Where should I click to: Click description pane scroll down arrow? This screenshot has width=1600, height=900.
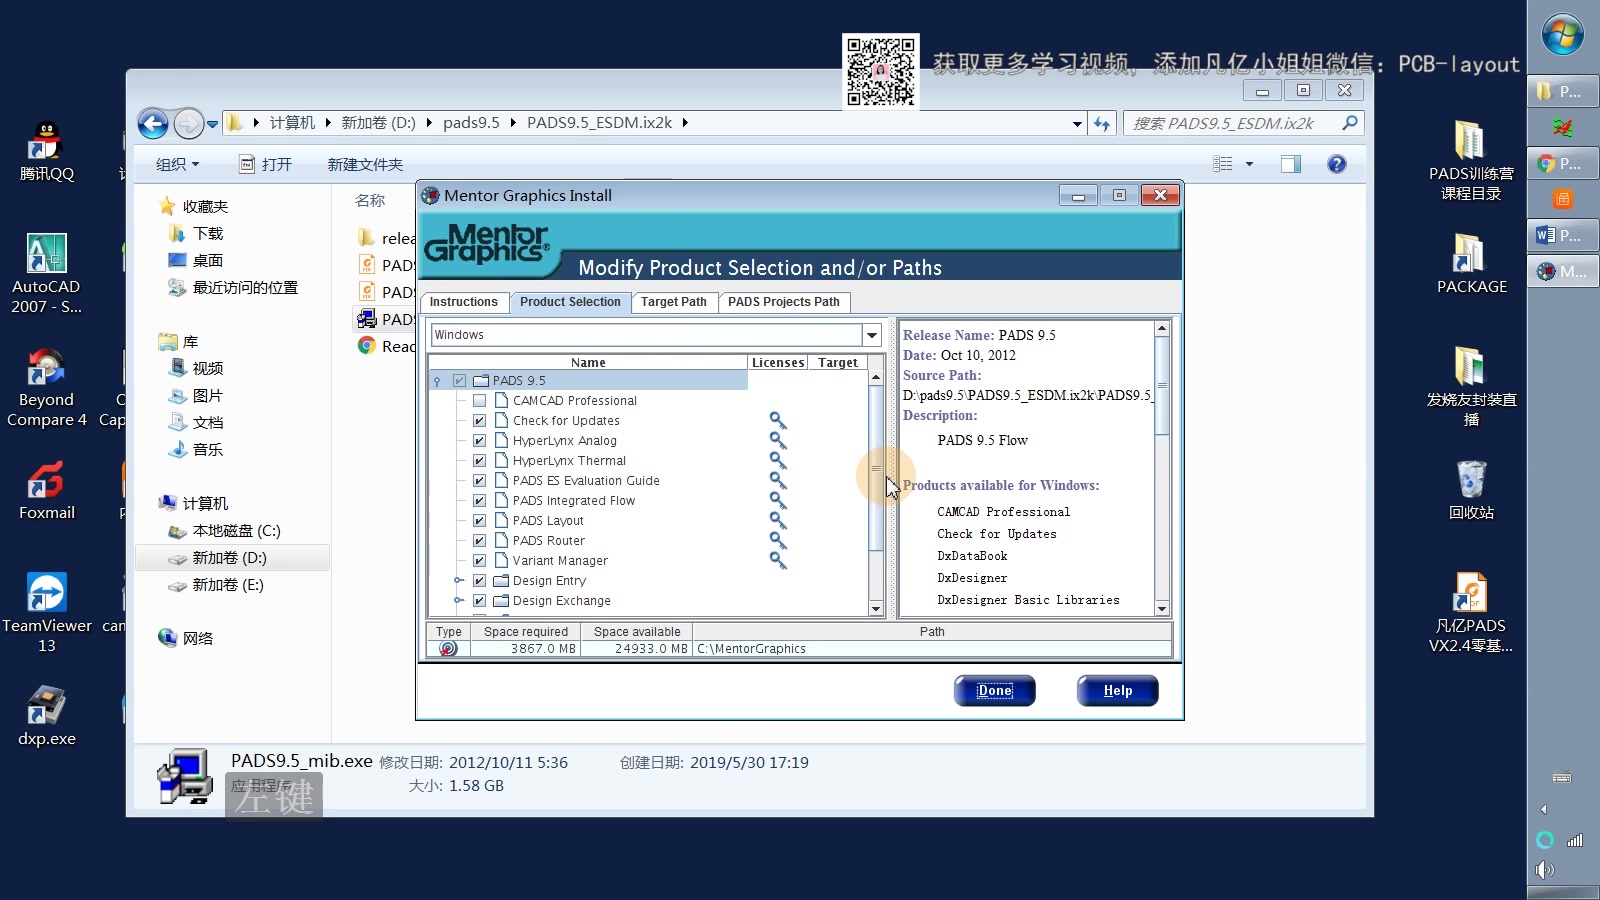point(1162,609)
